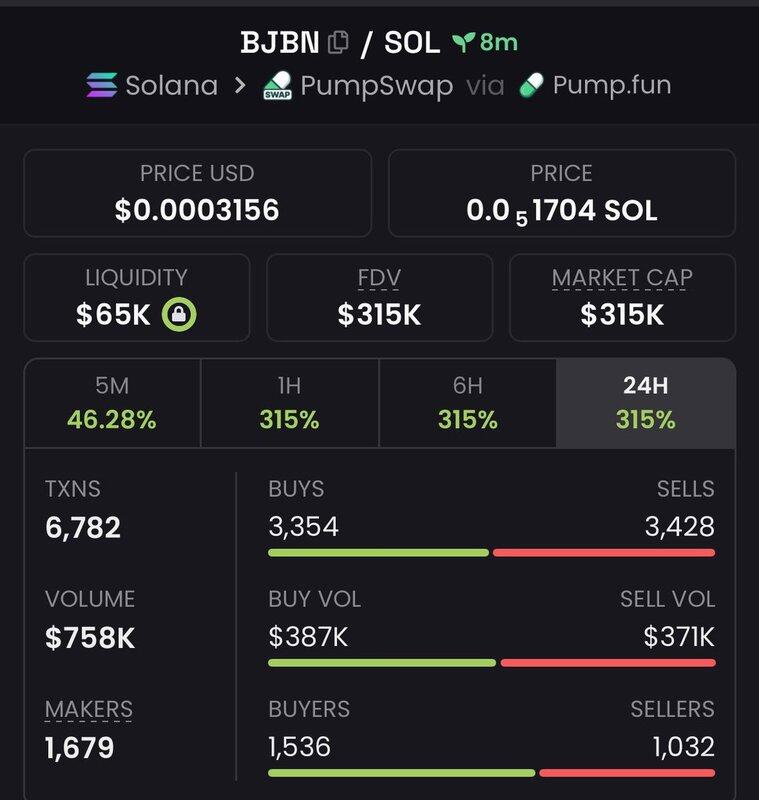
Task: Open the Solana chain link
Action: [171, 85]
